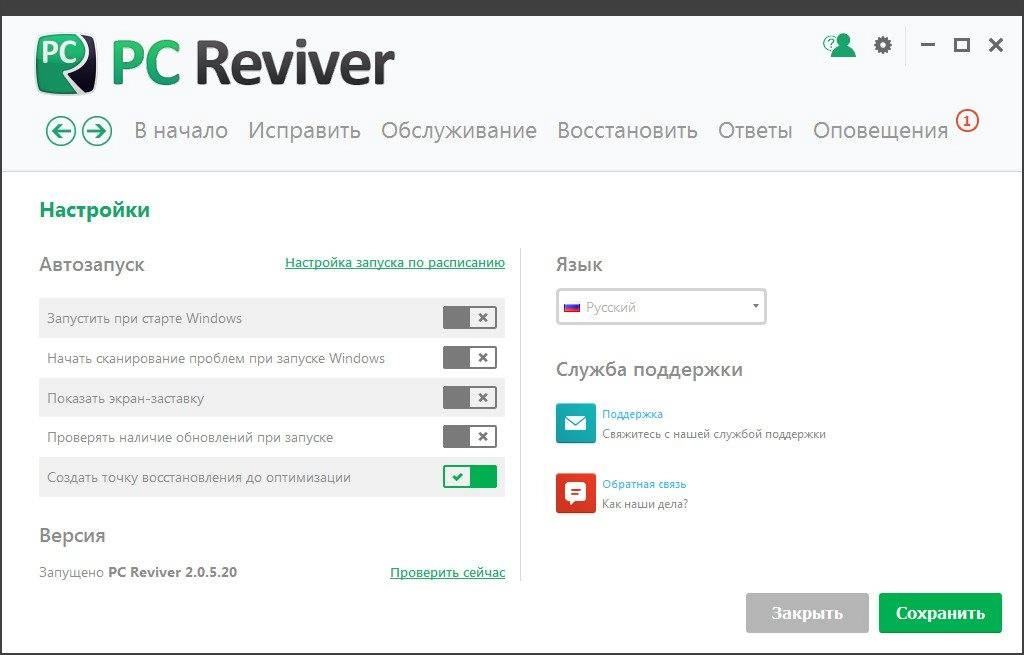The height and width of the screenshot is (655, 1024).
Task: Maximize the PC Reviver window
Action: click(x=961, y=45)
